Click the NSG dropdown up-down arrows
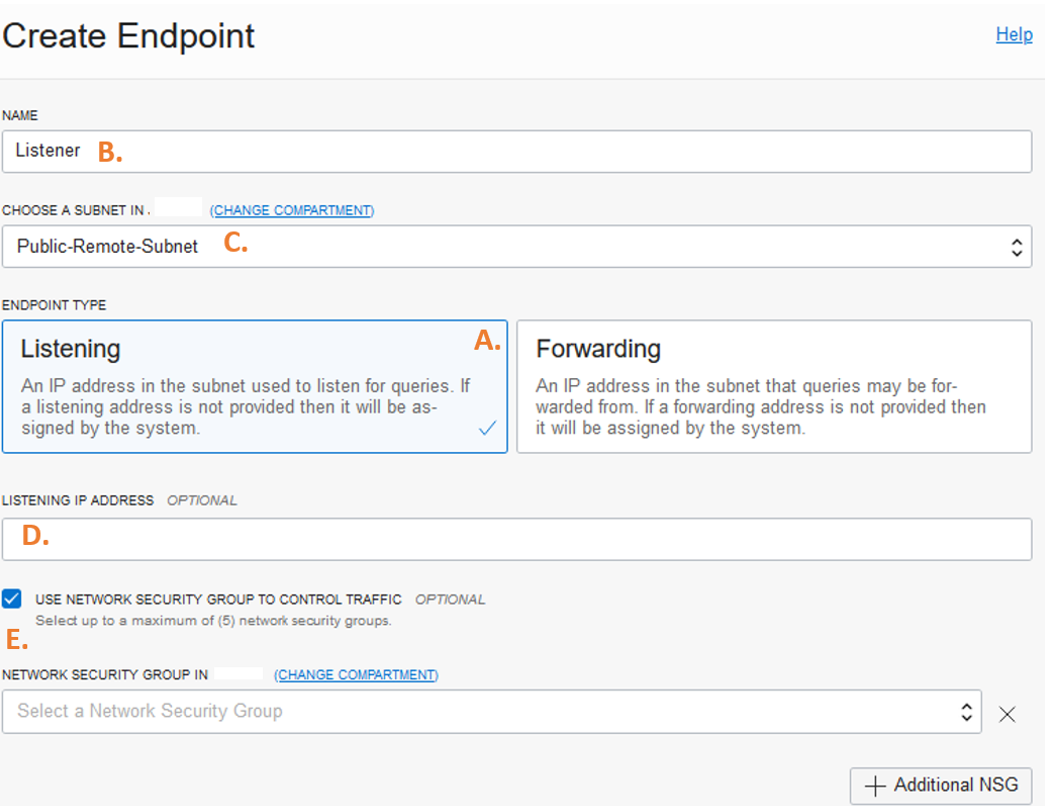Image resolution: width=1045 pixels, height=806 pixels. (x=966, y=711)
